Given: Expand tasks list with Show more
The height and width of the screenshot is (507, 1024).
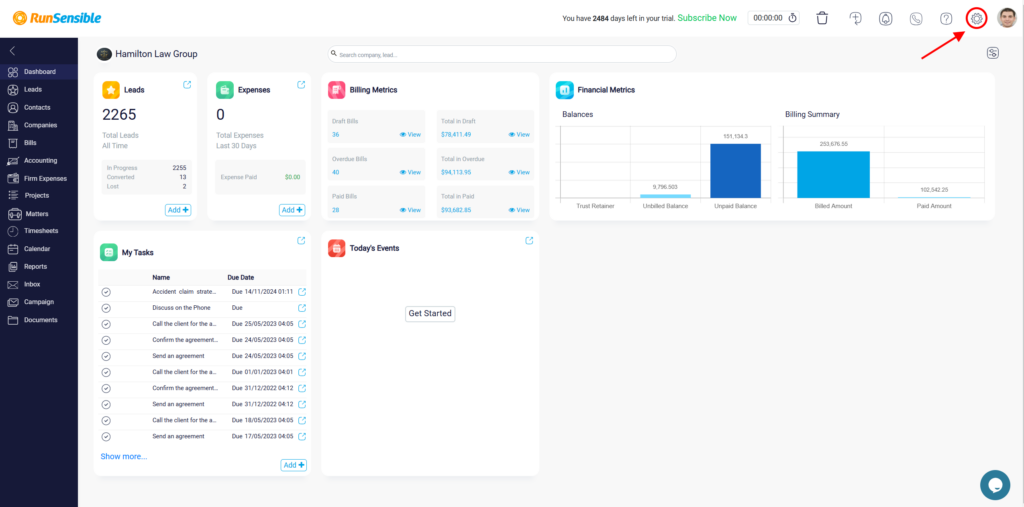Looking at the screenshot, I should pos(123,456).
